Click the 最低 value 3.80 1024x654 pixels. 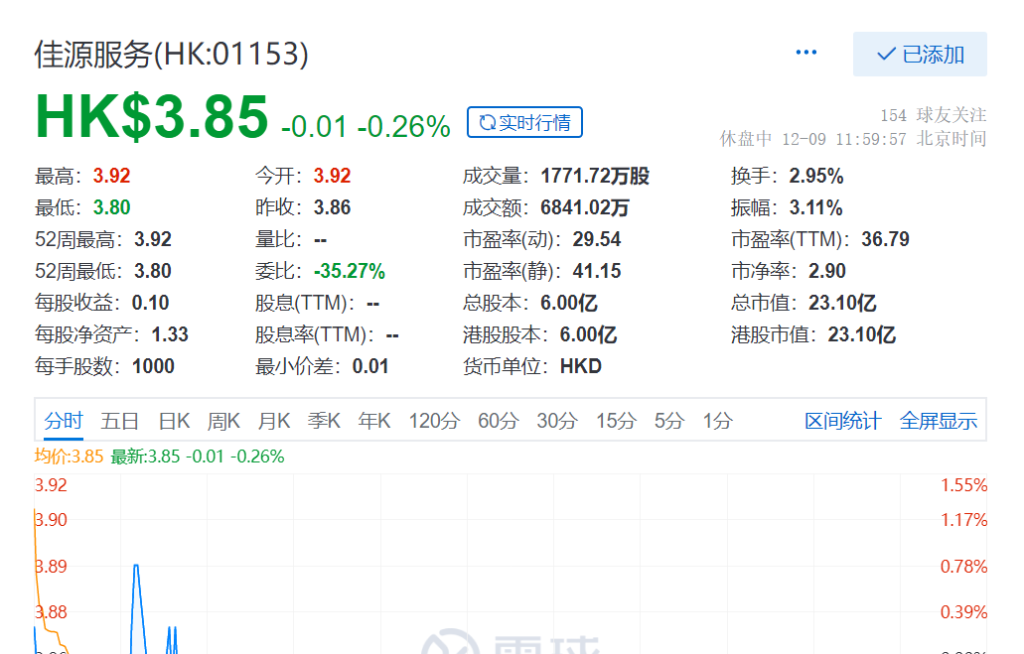click(x=112, y=208)
